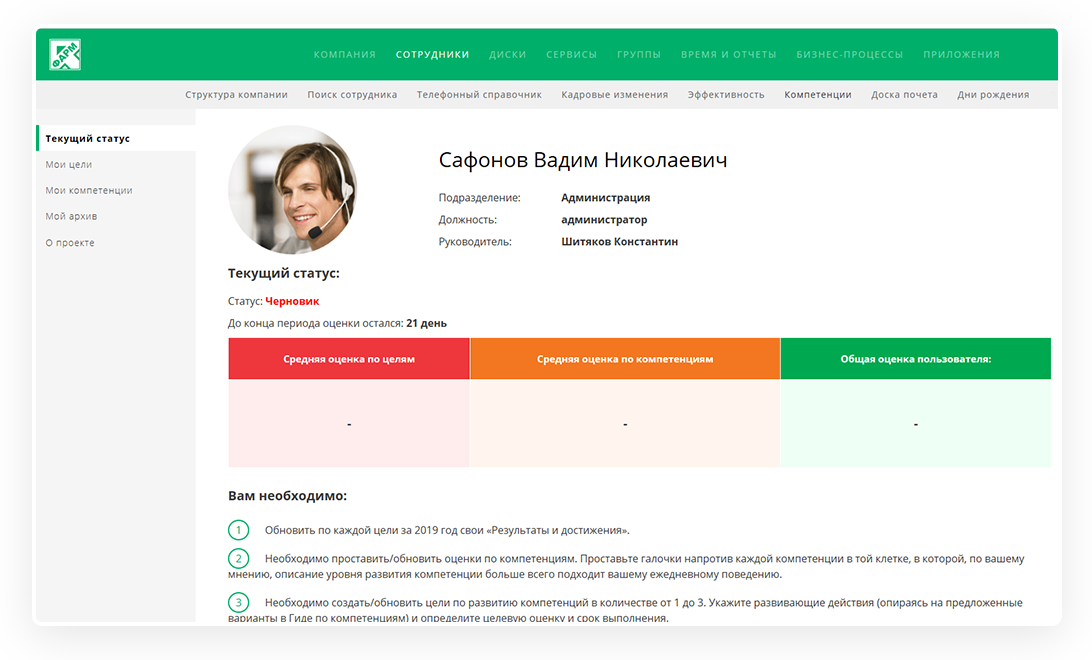Viewport: 1092px width, 660px height.
Task: Click the администратор position value
Action: 604,219
